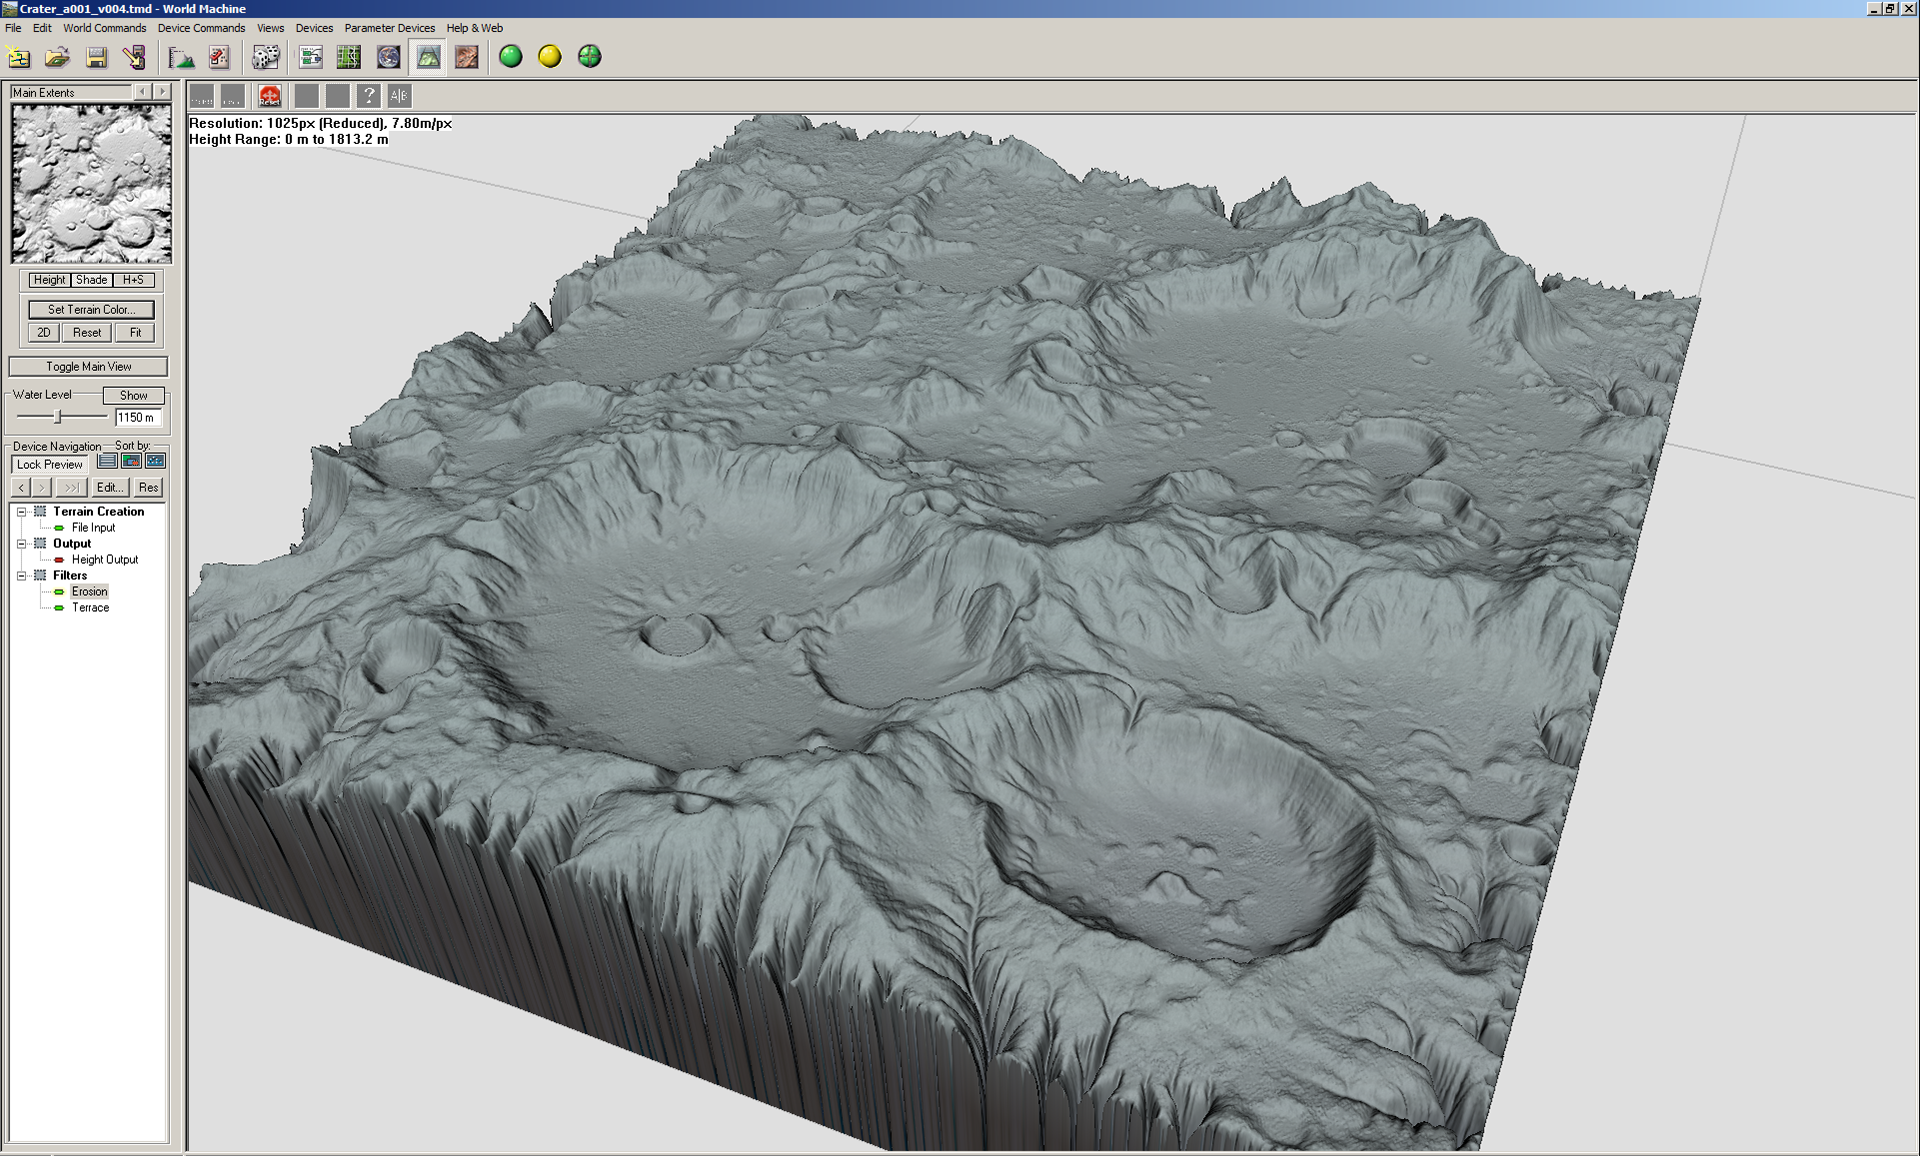
Task: Open the Parameter Devices menu
Action: (x=389, y=28)
